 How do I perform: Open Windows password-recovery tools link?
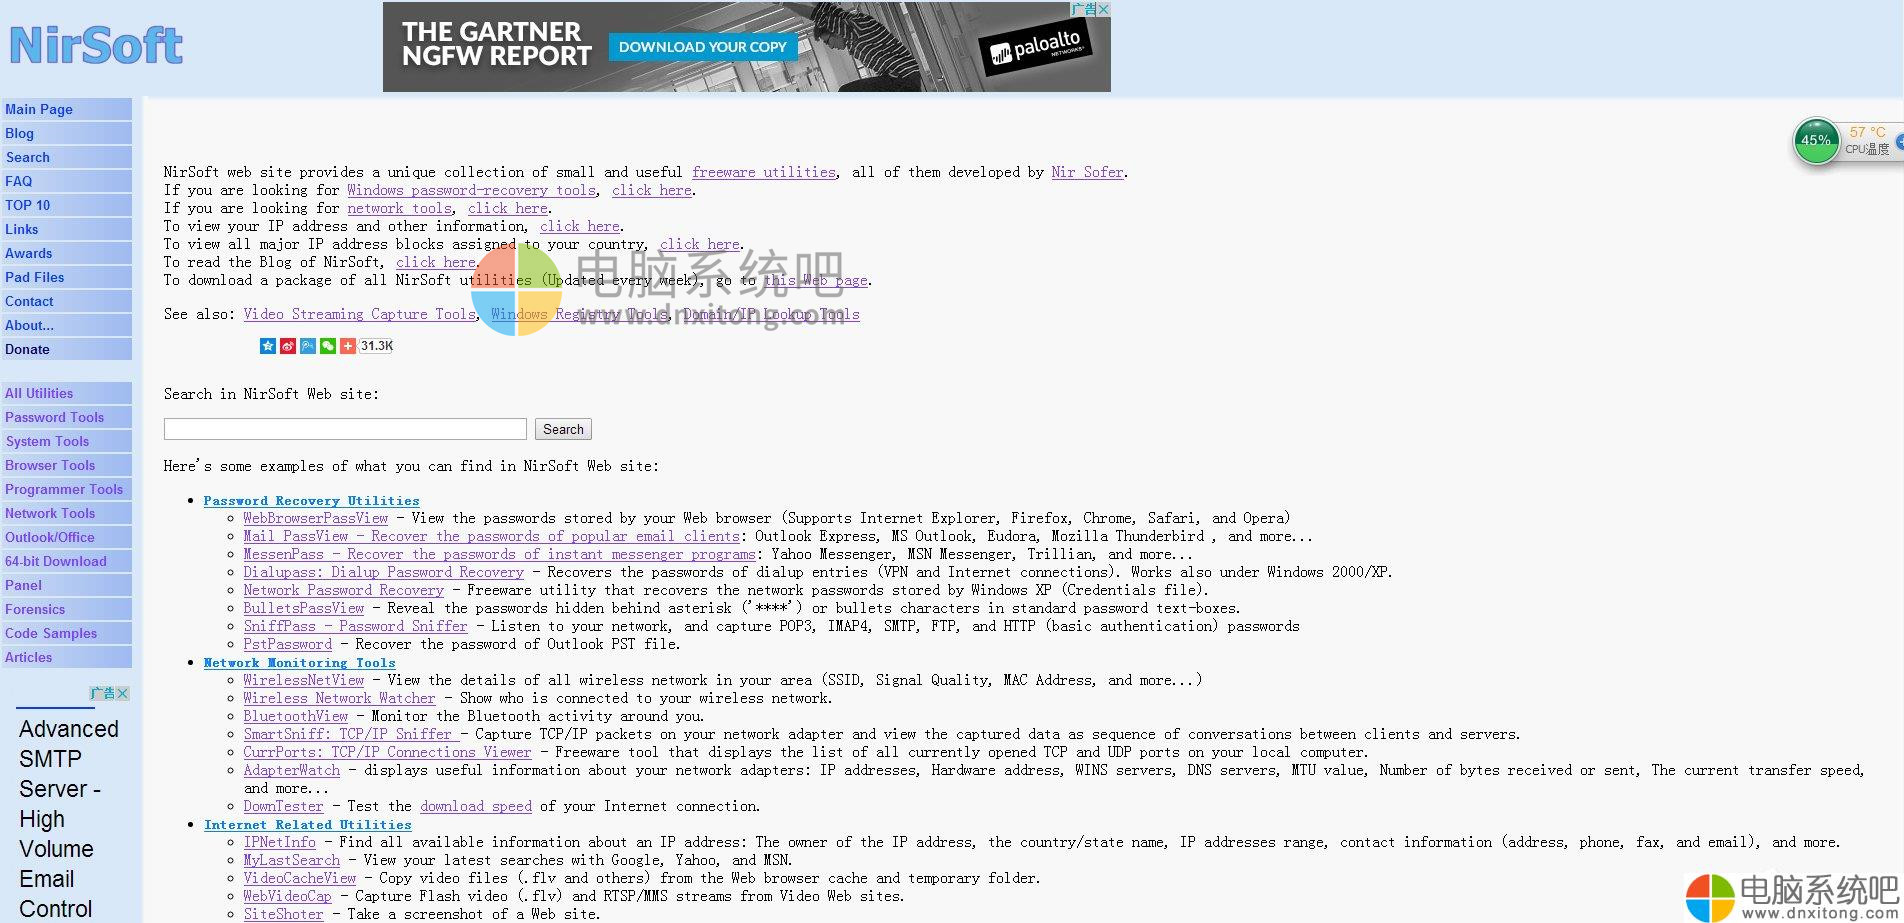pyautogui.click(x=471, y=190)
